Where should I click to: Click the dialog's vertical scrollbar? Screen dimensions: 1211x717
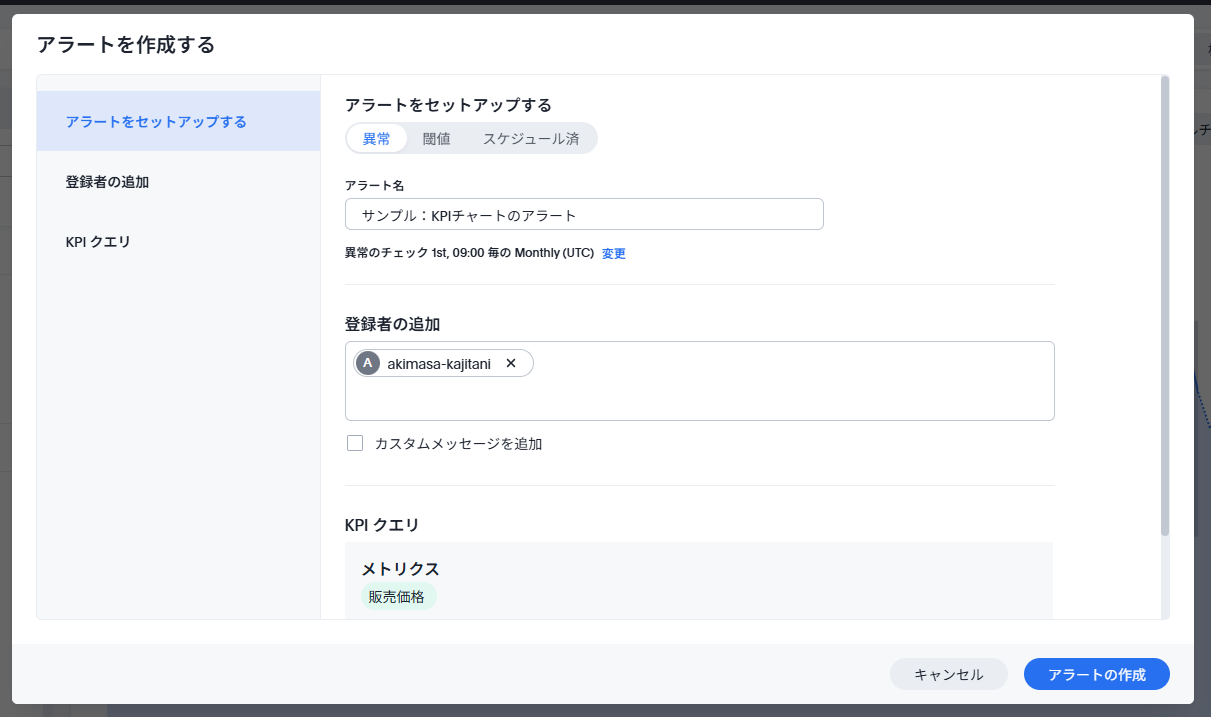(1164, 300)
